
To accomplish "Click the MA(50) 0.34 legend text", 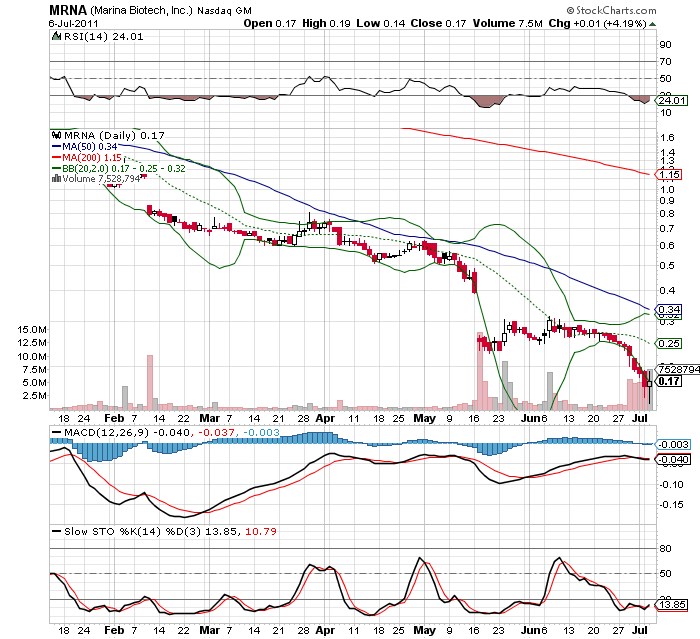I will point(90,146).
